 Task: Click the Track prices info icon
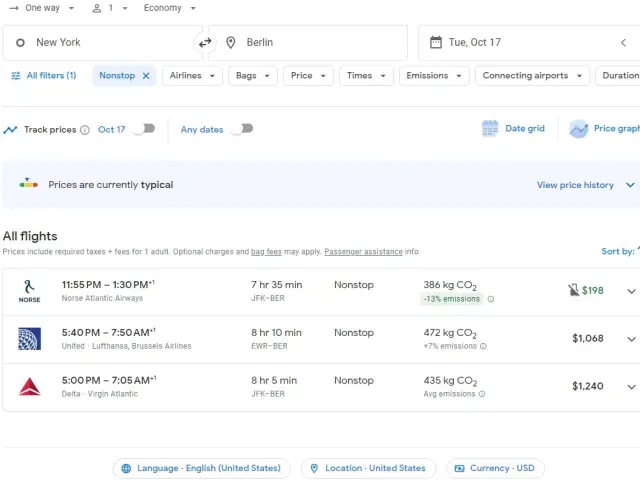(x=85, y=130)
